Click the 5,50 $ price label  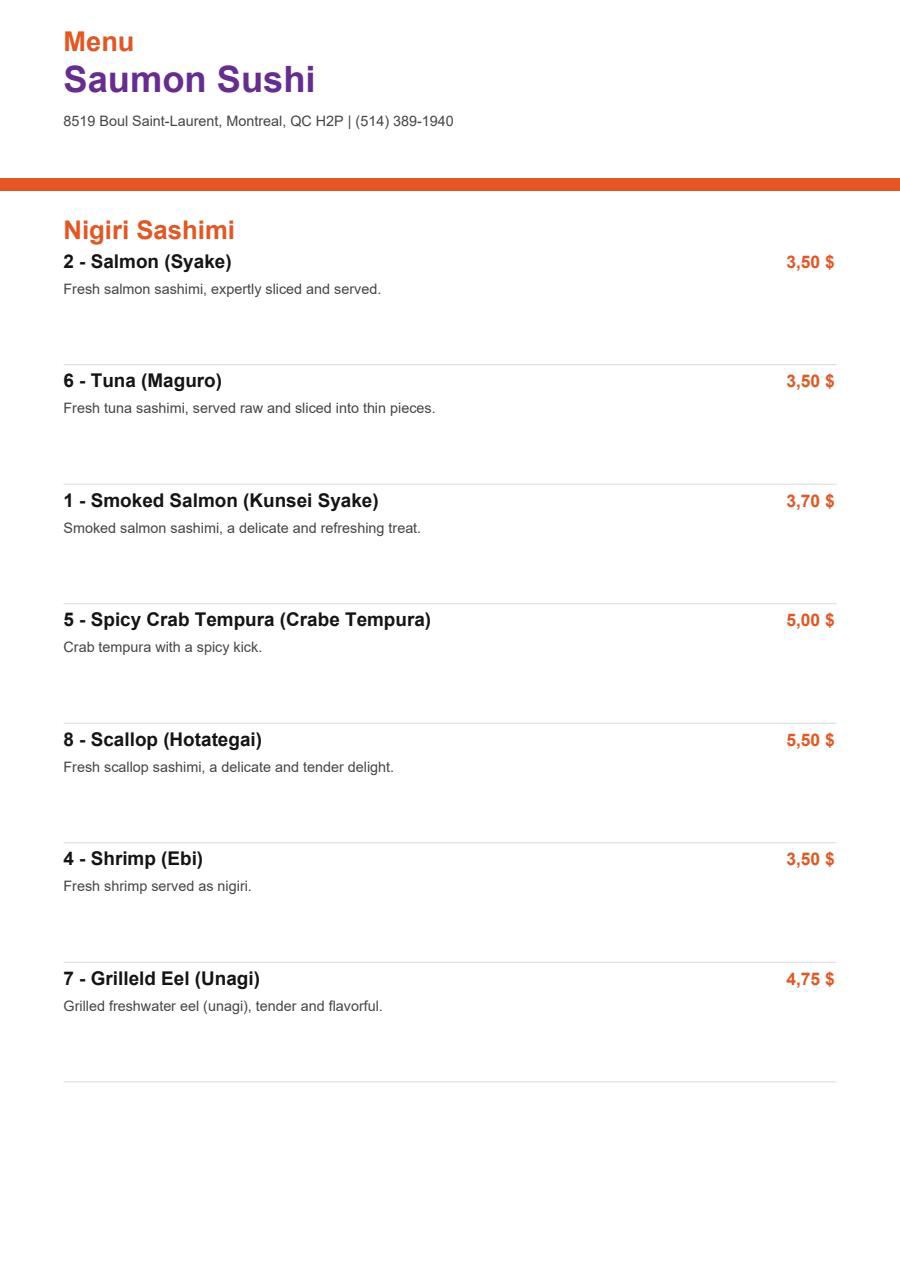coord(810,740)
